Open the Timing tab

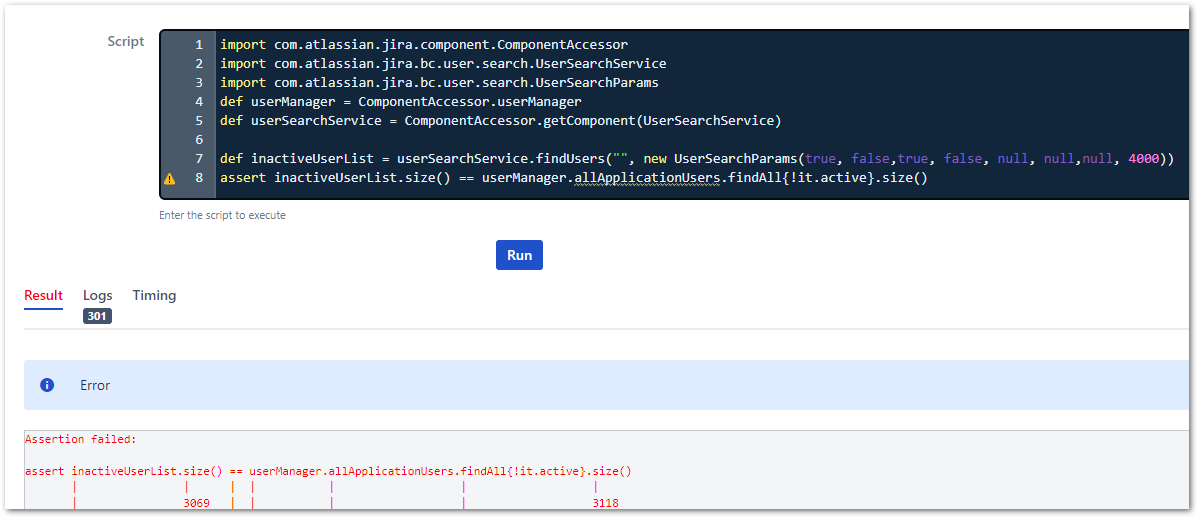[154, 296]
